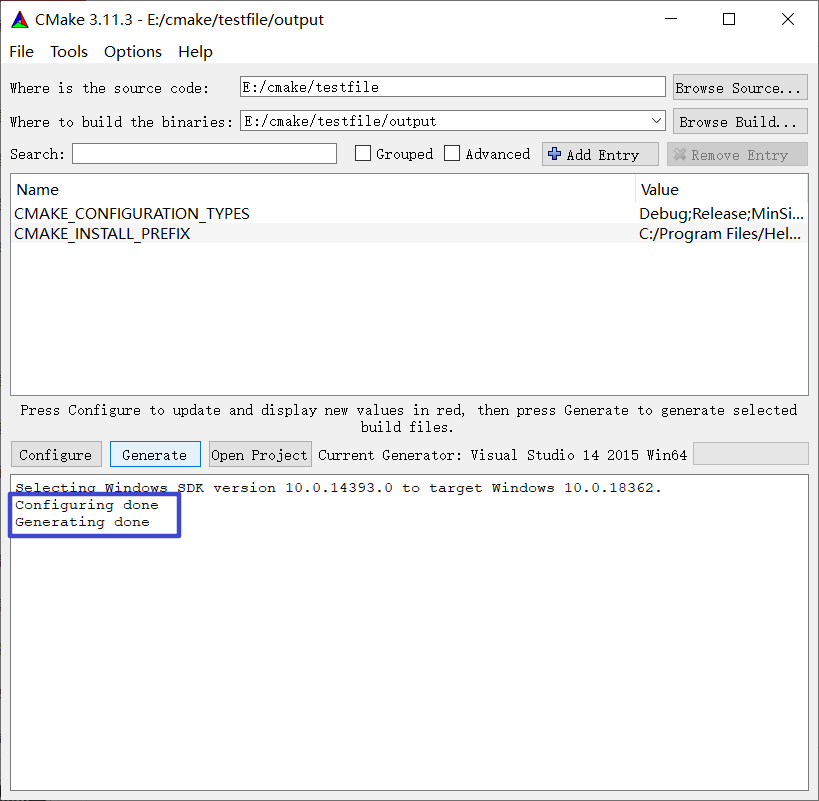
Task: Maximize the CMake window
Action: (729, 19)
